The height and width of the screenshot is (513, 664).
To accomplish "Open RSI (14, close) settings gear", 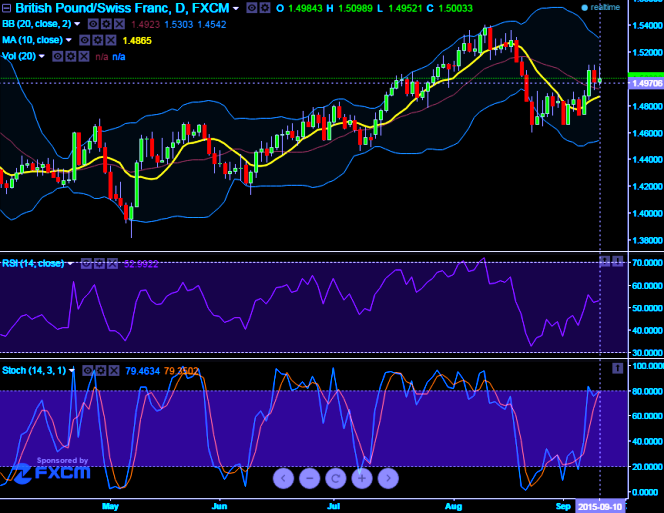I will tap(99, 263).
